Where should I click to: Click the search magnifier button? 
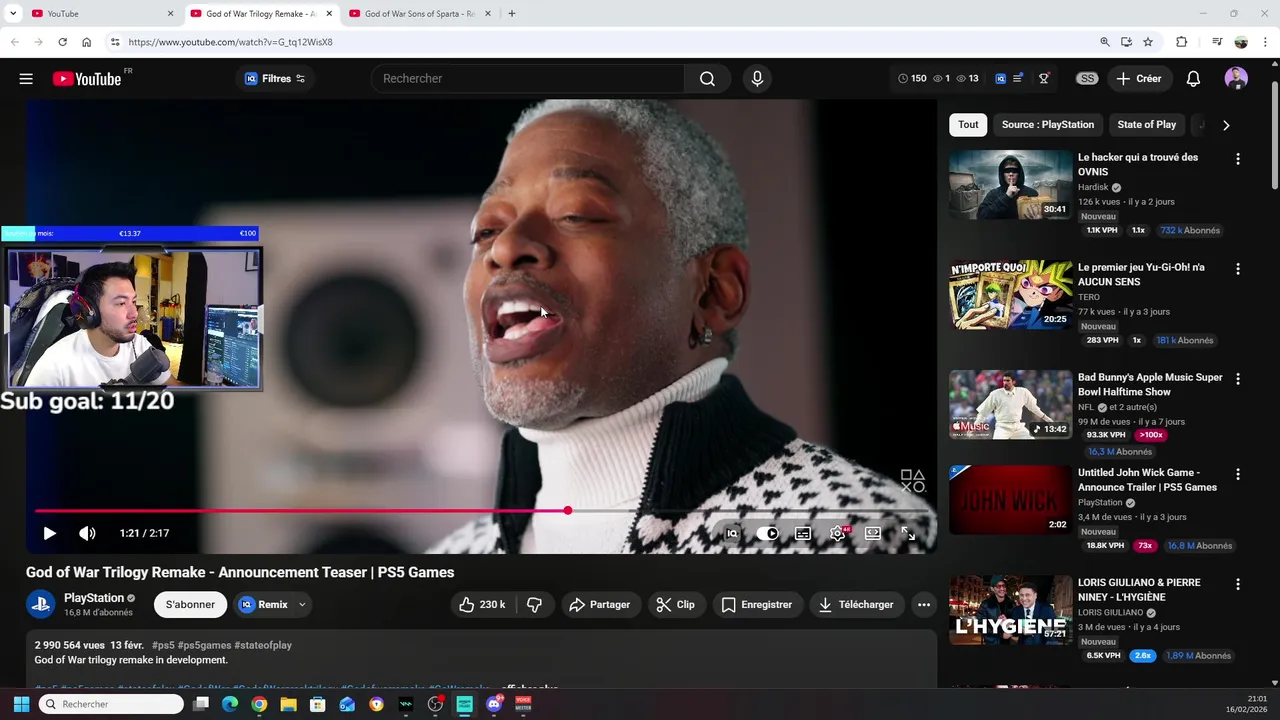pyautogui.click(x=707, y=79)
